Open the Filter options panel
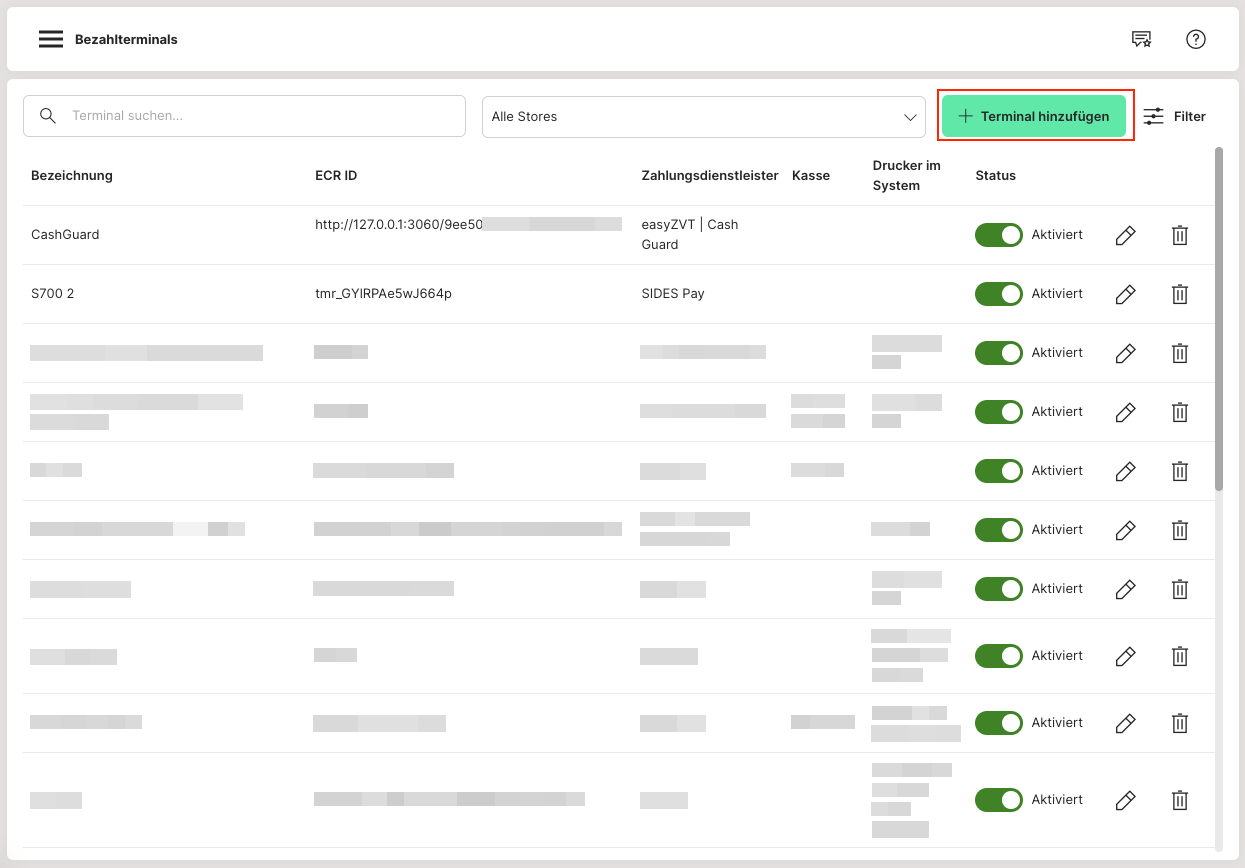The width and height of the screenshot is (1245, 868). (x=1174, y=116)
